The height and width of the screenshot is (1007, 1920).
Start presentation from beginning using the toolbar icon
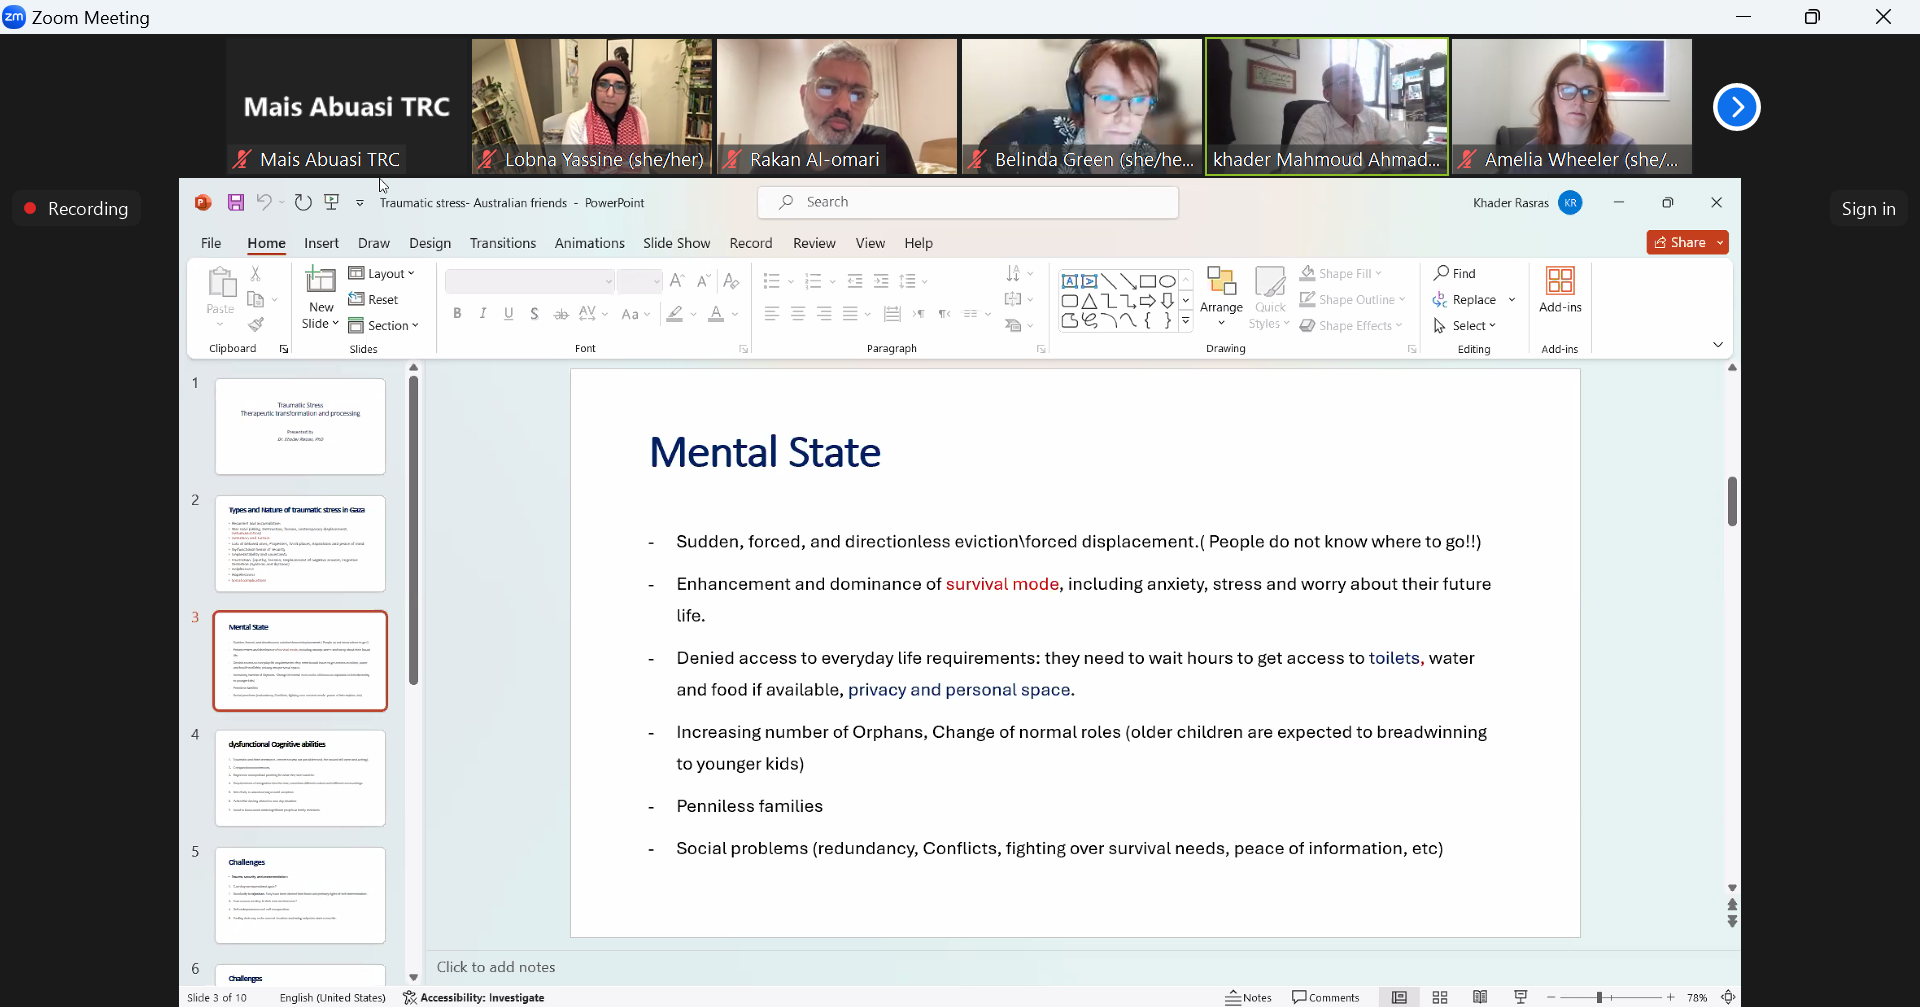click(x=332, y=203)
